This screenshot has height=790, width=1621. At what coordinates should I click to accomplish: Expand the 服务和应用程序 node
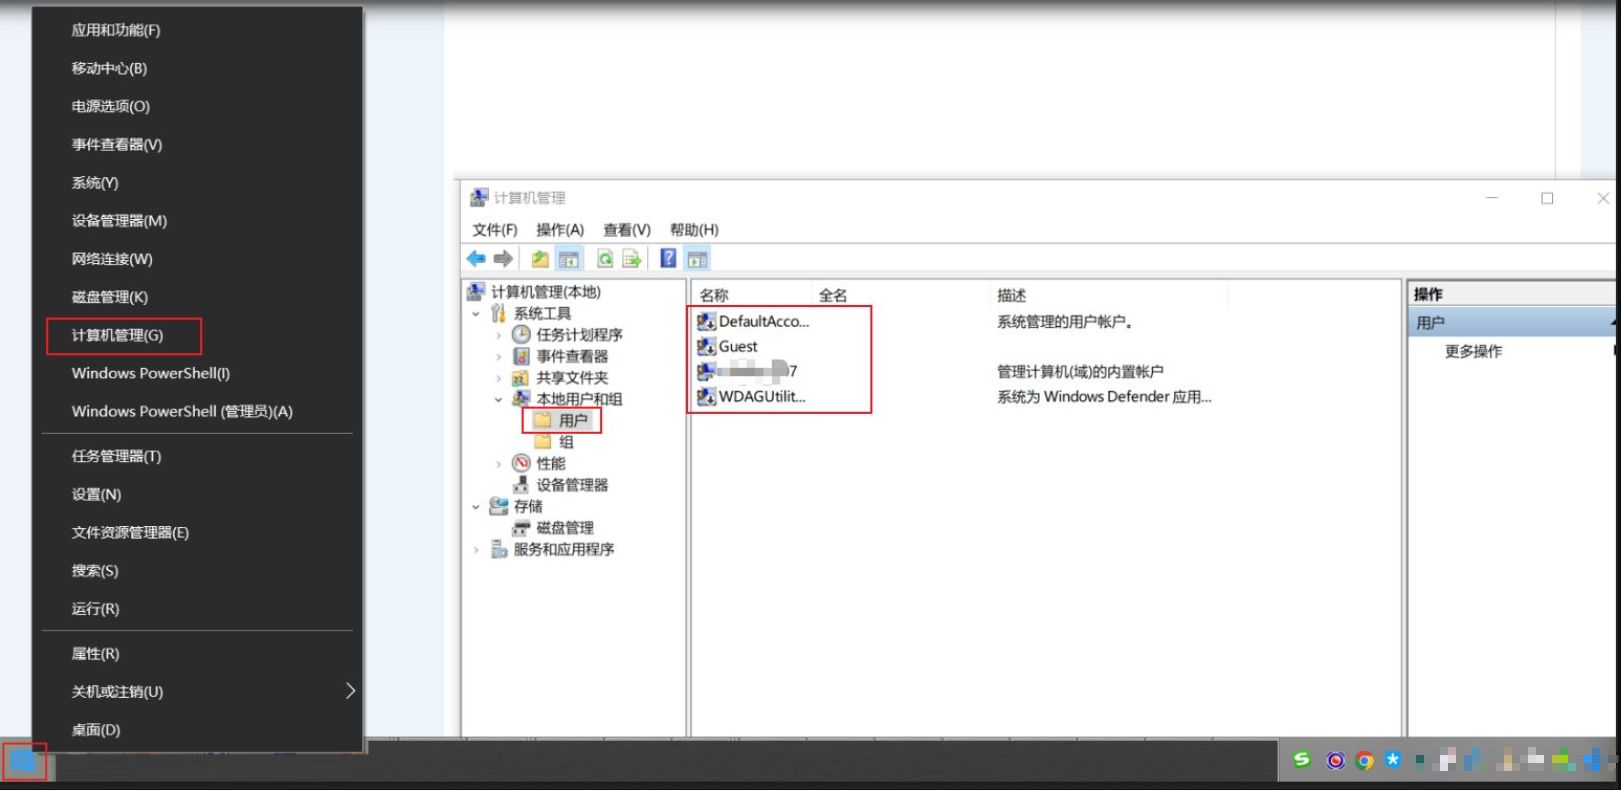(x=476, y=550)
